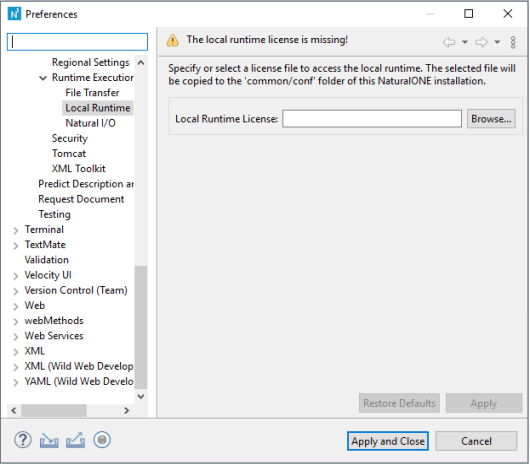The width and height of the screenshot is (530, 465).
Task: Expand the XML tree node
Action: tap(16, 352)
